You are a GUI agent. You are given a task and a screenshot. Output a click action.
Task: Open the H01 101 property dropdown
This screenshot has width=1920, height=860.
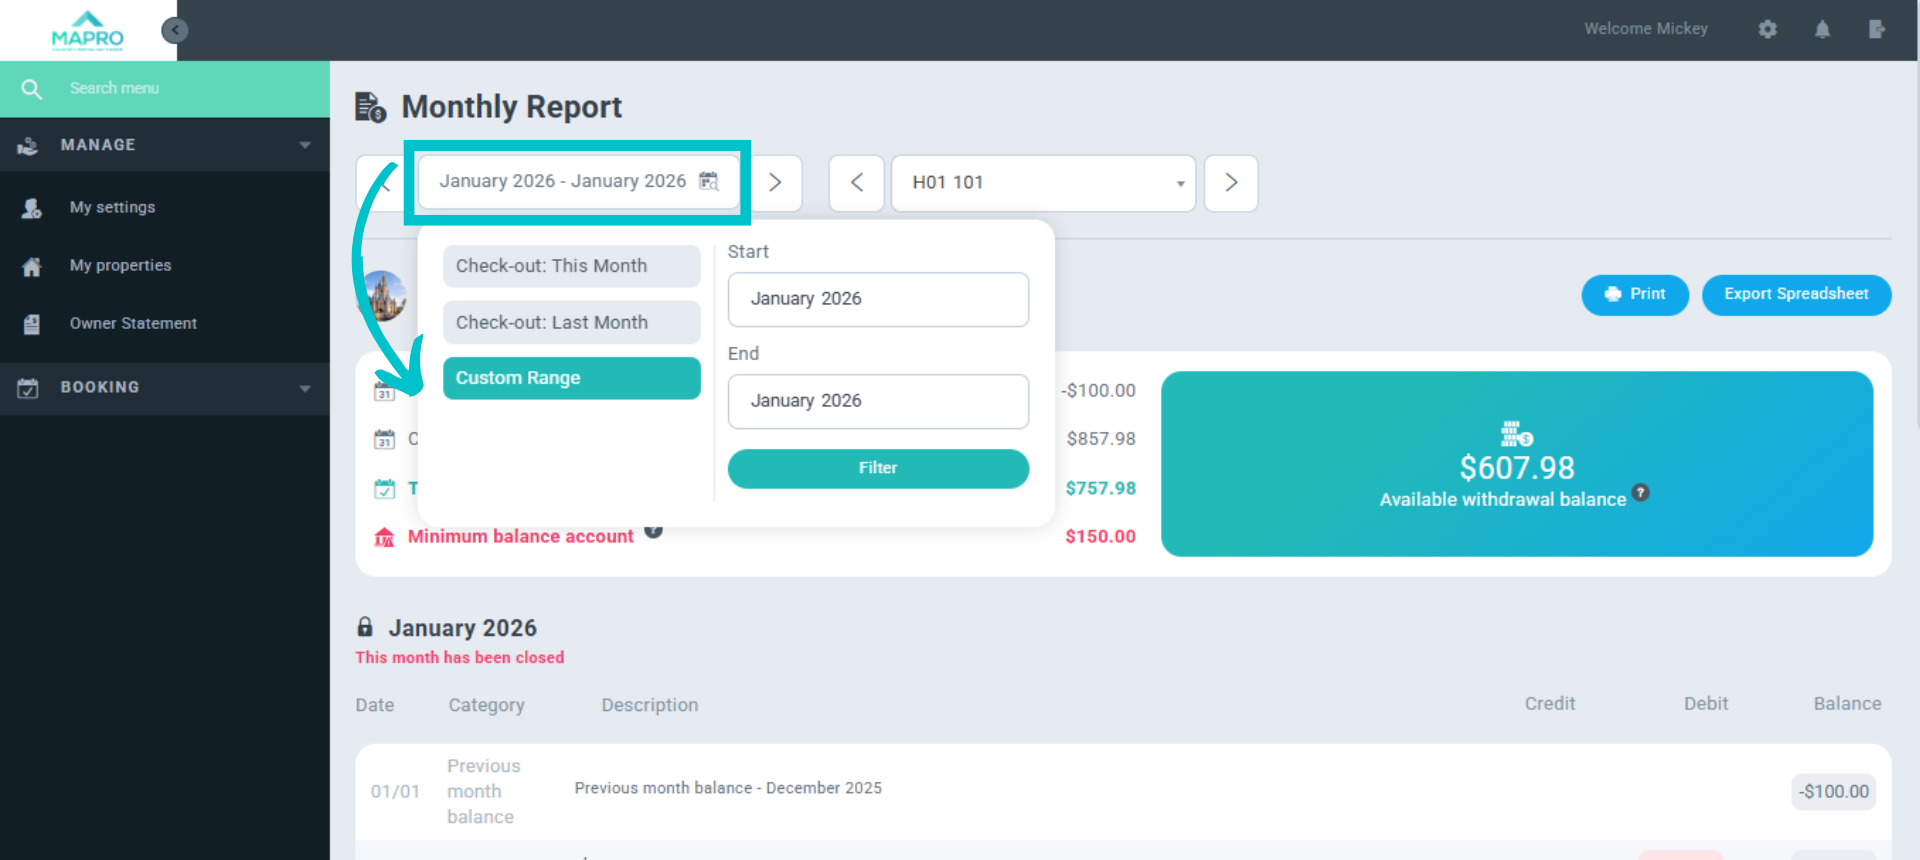1043,183
